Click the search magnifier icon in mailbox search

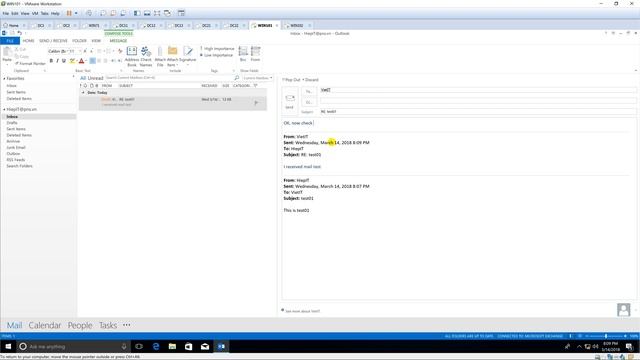(237, 78)
